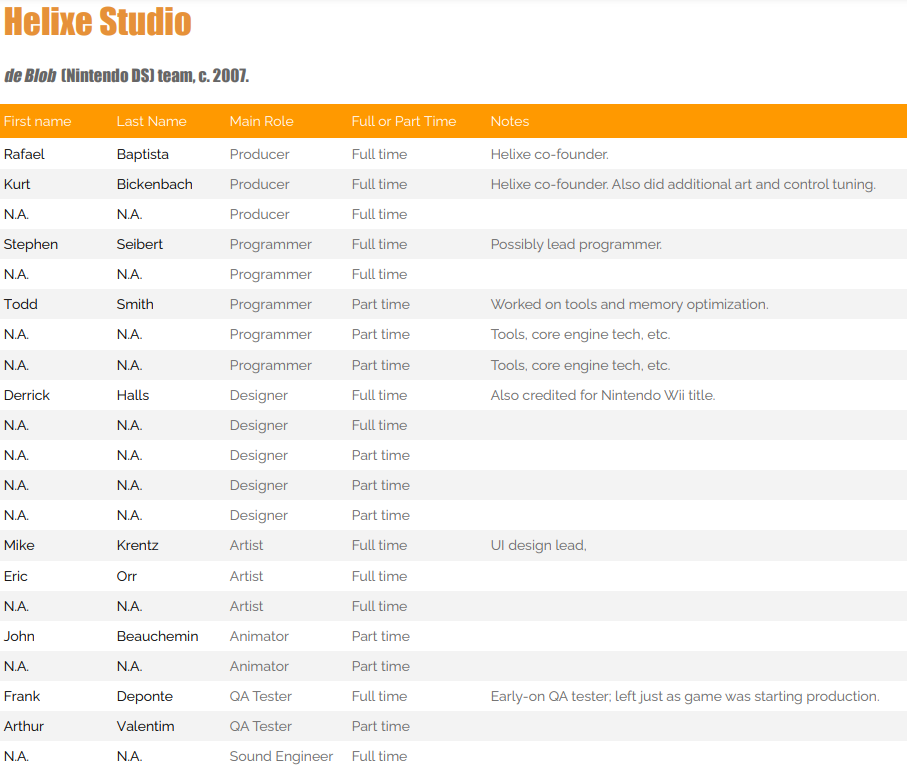This screenshot has width=907, height=772.
Task: Click Full time in Derrick Halls' row
Action: tap(379, 396)
